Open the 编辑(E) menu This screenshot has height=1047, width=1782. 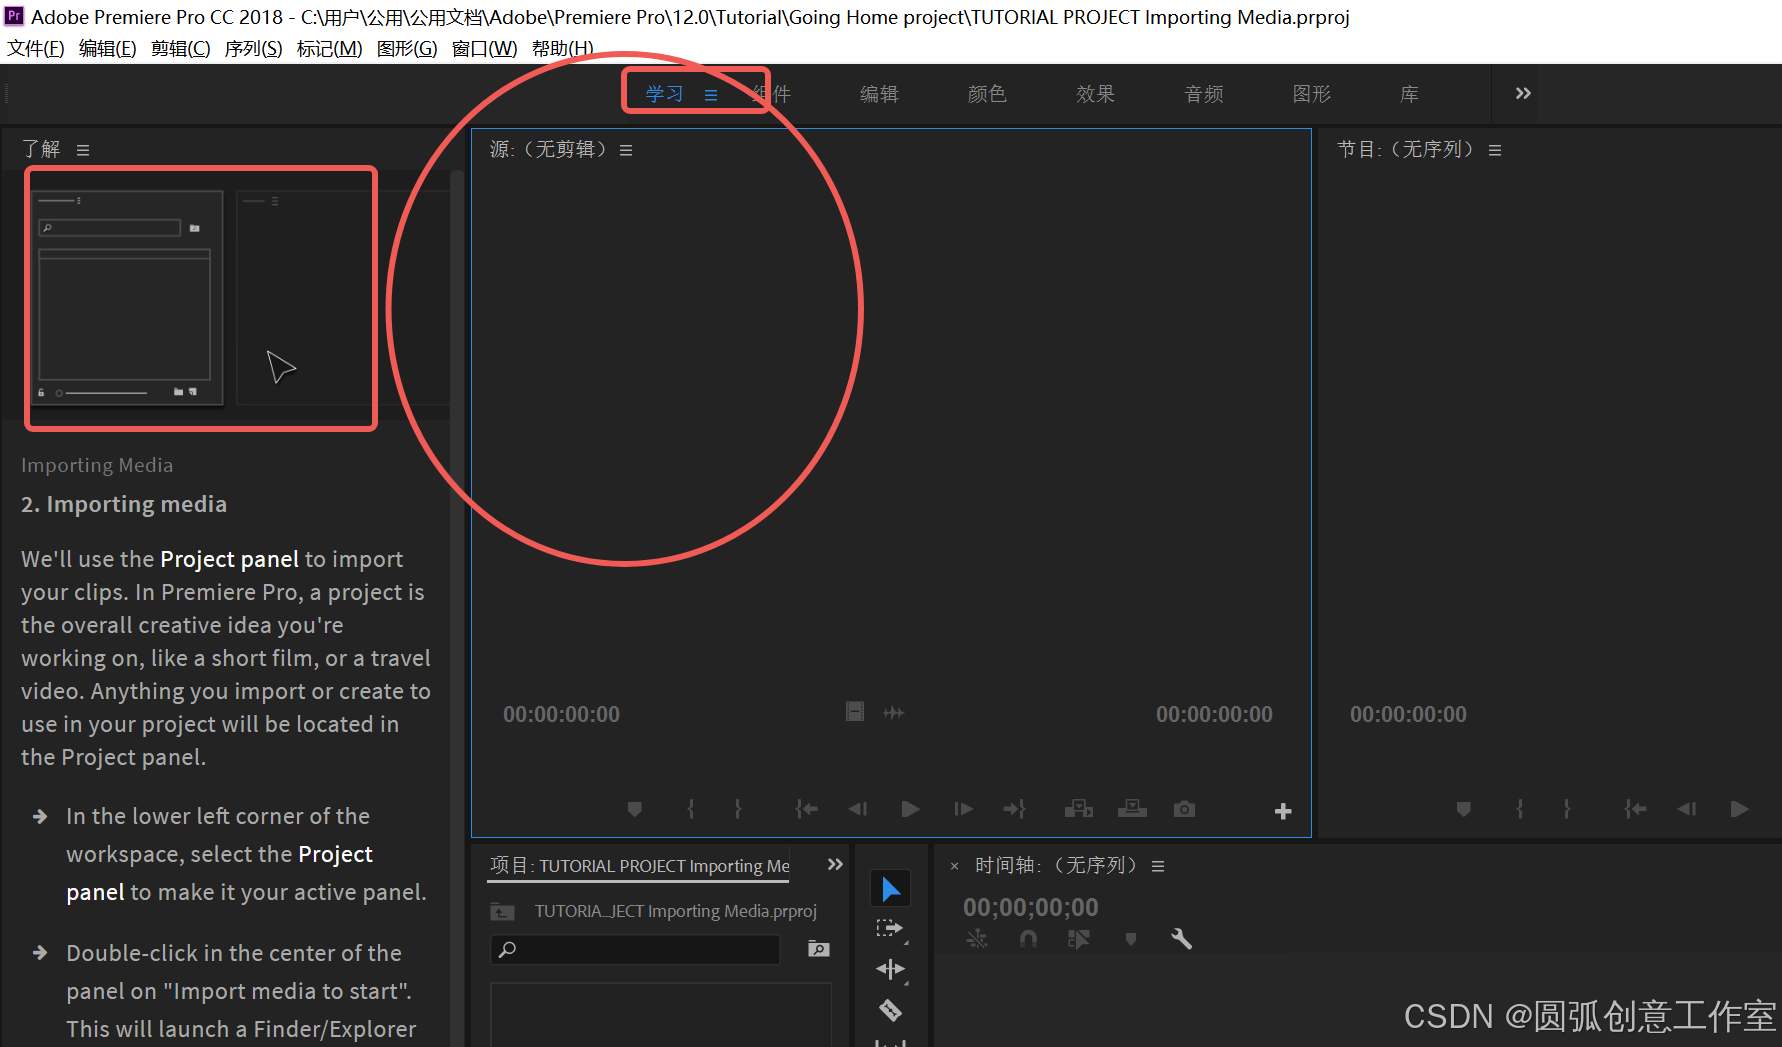pos(108,48)
